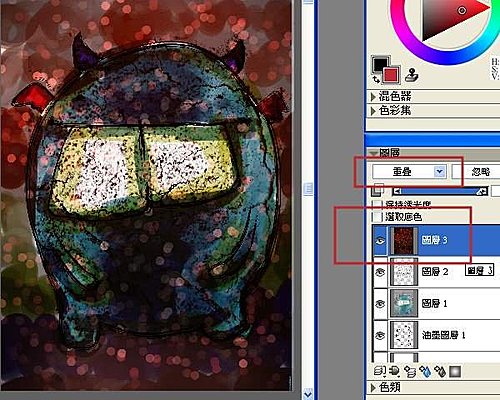Collapse the 圖層 panel
This screenshot has width=500, height=400.
click(x=374, y=153)
